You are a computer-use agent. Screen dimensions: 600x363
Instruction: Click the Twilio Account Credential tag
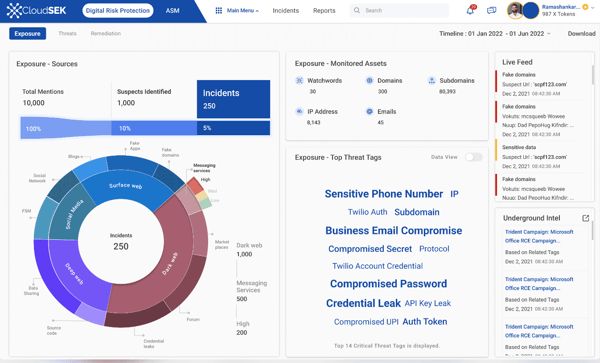pos(377,266)
